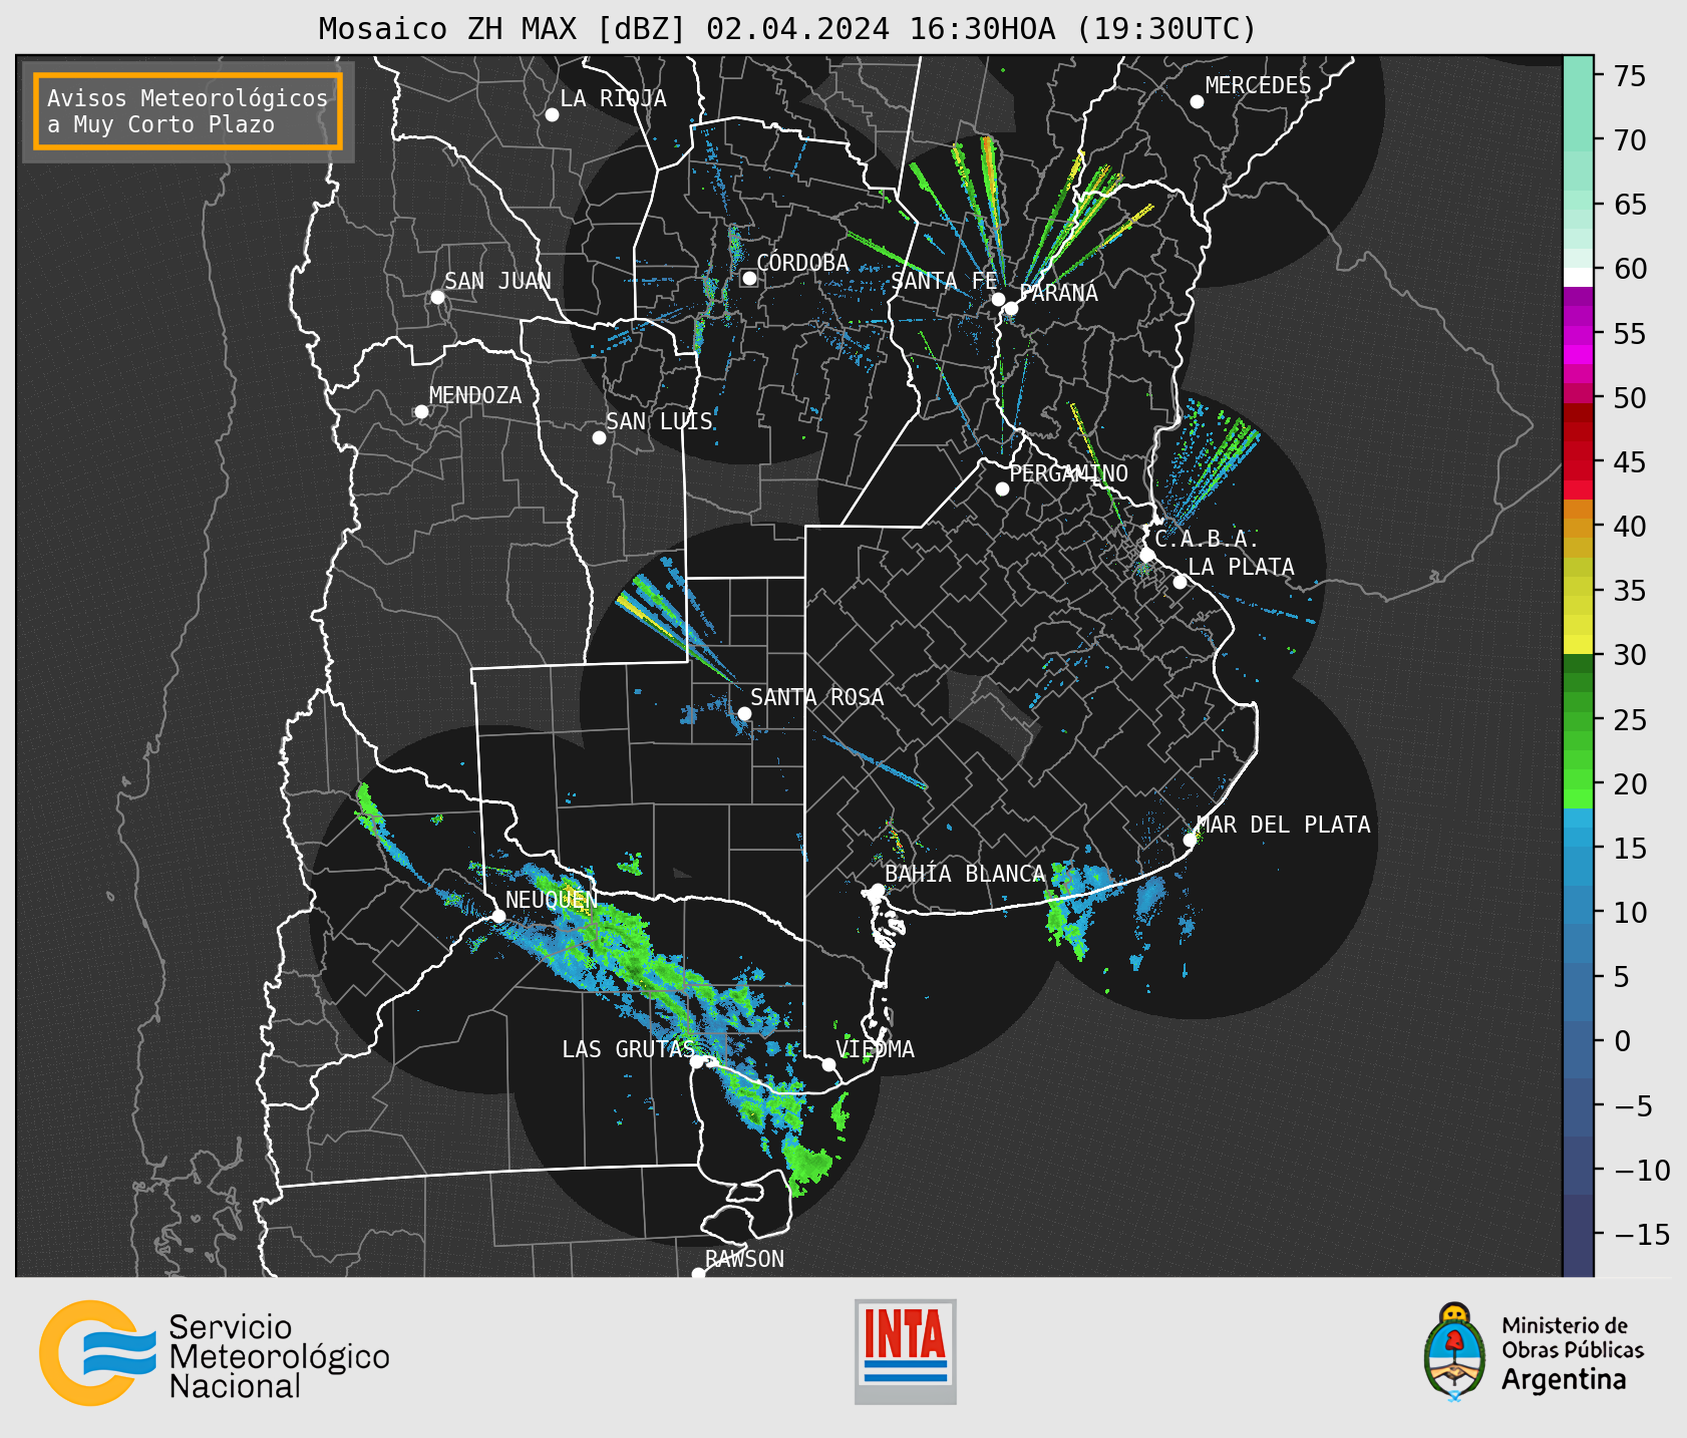Select the VIEDMA city marker
1687x1438 pixels.
click(x=829, y=1064)
